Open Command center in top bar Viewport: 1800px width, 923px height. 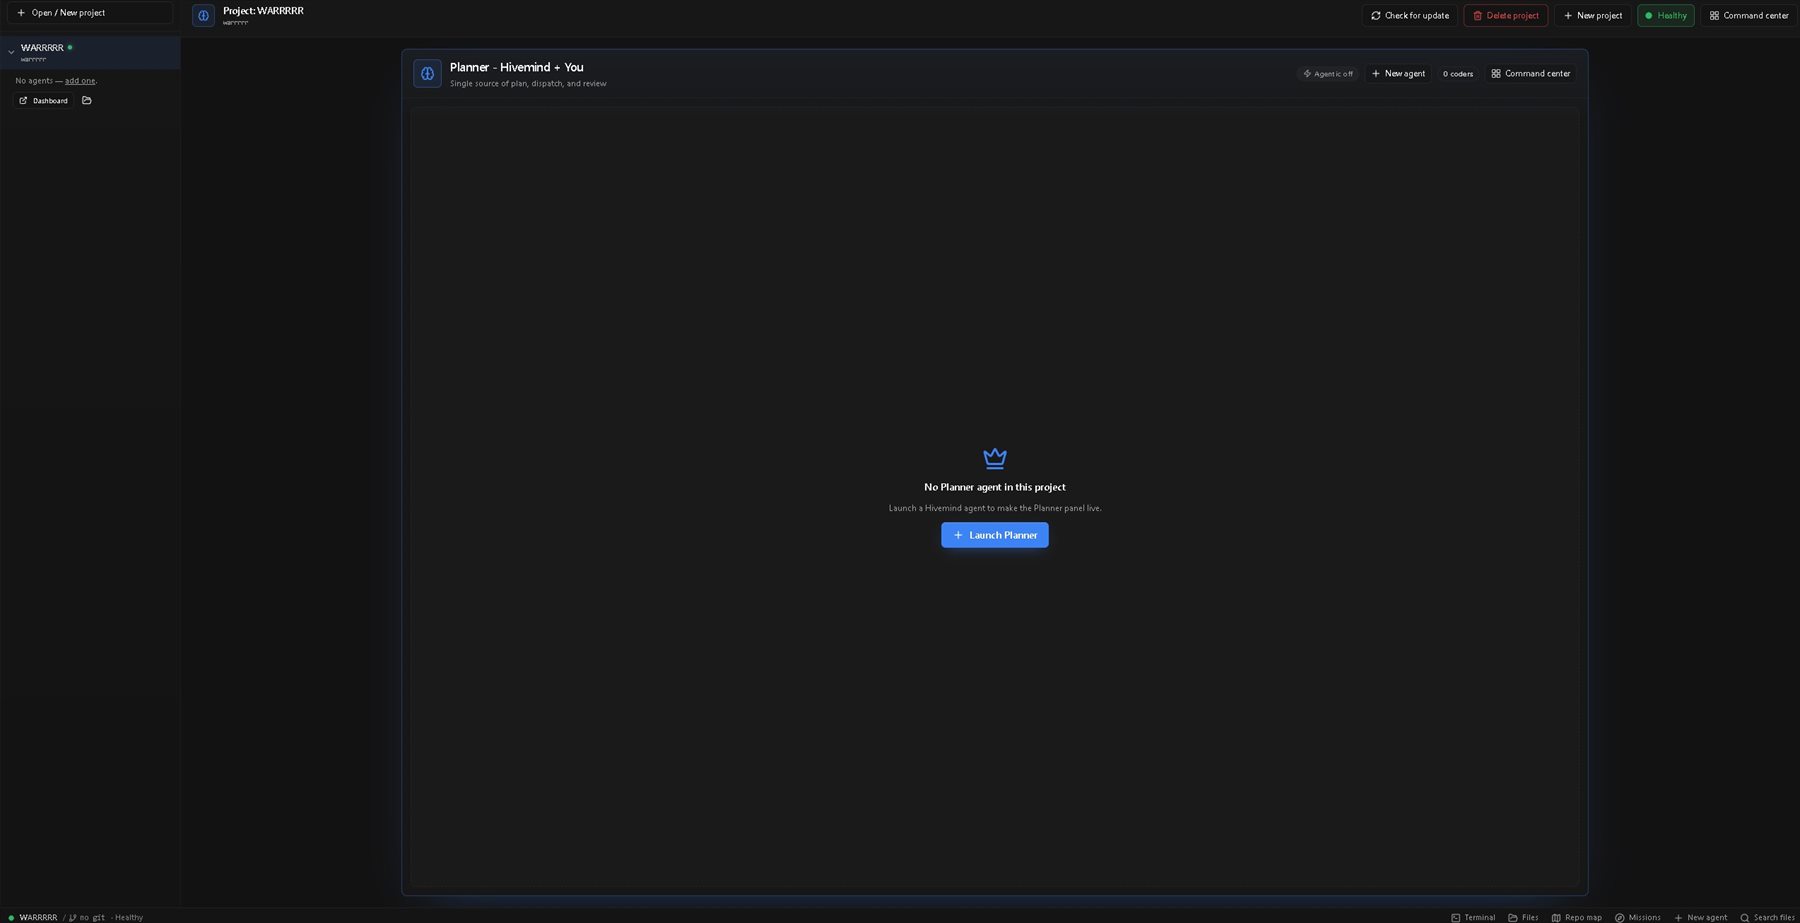(1748, 16)
